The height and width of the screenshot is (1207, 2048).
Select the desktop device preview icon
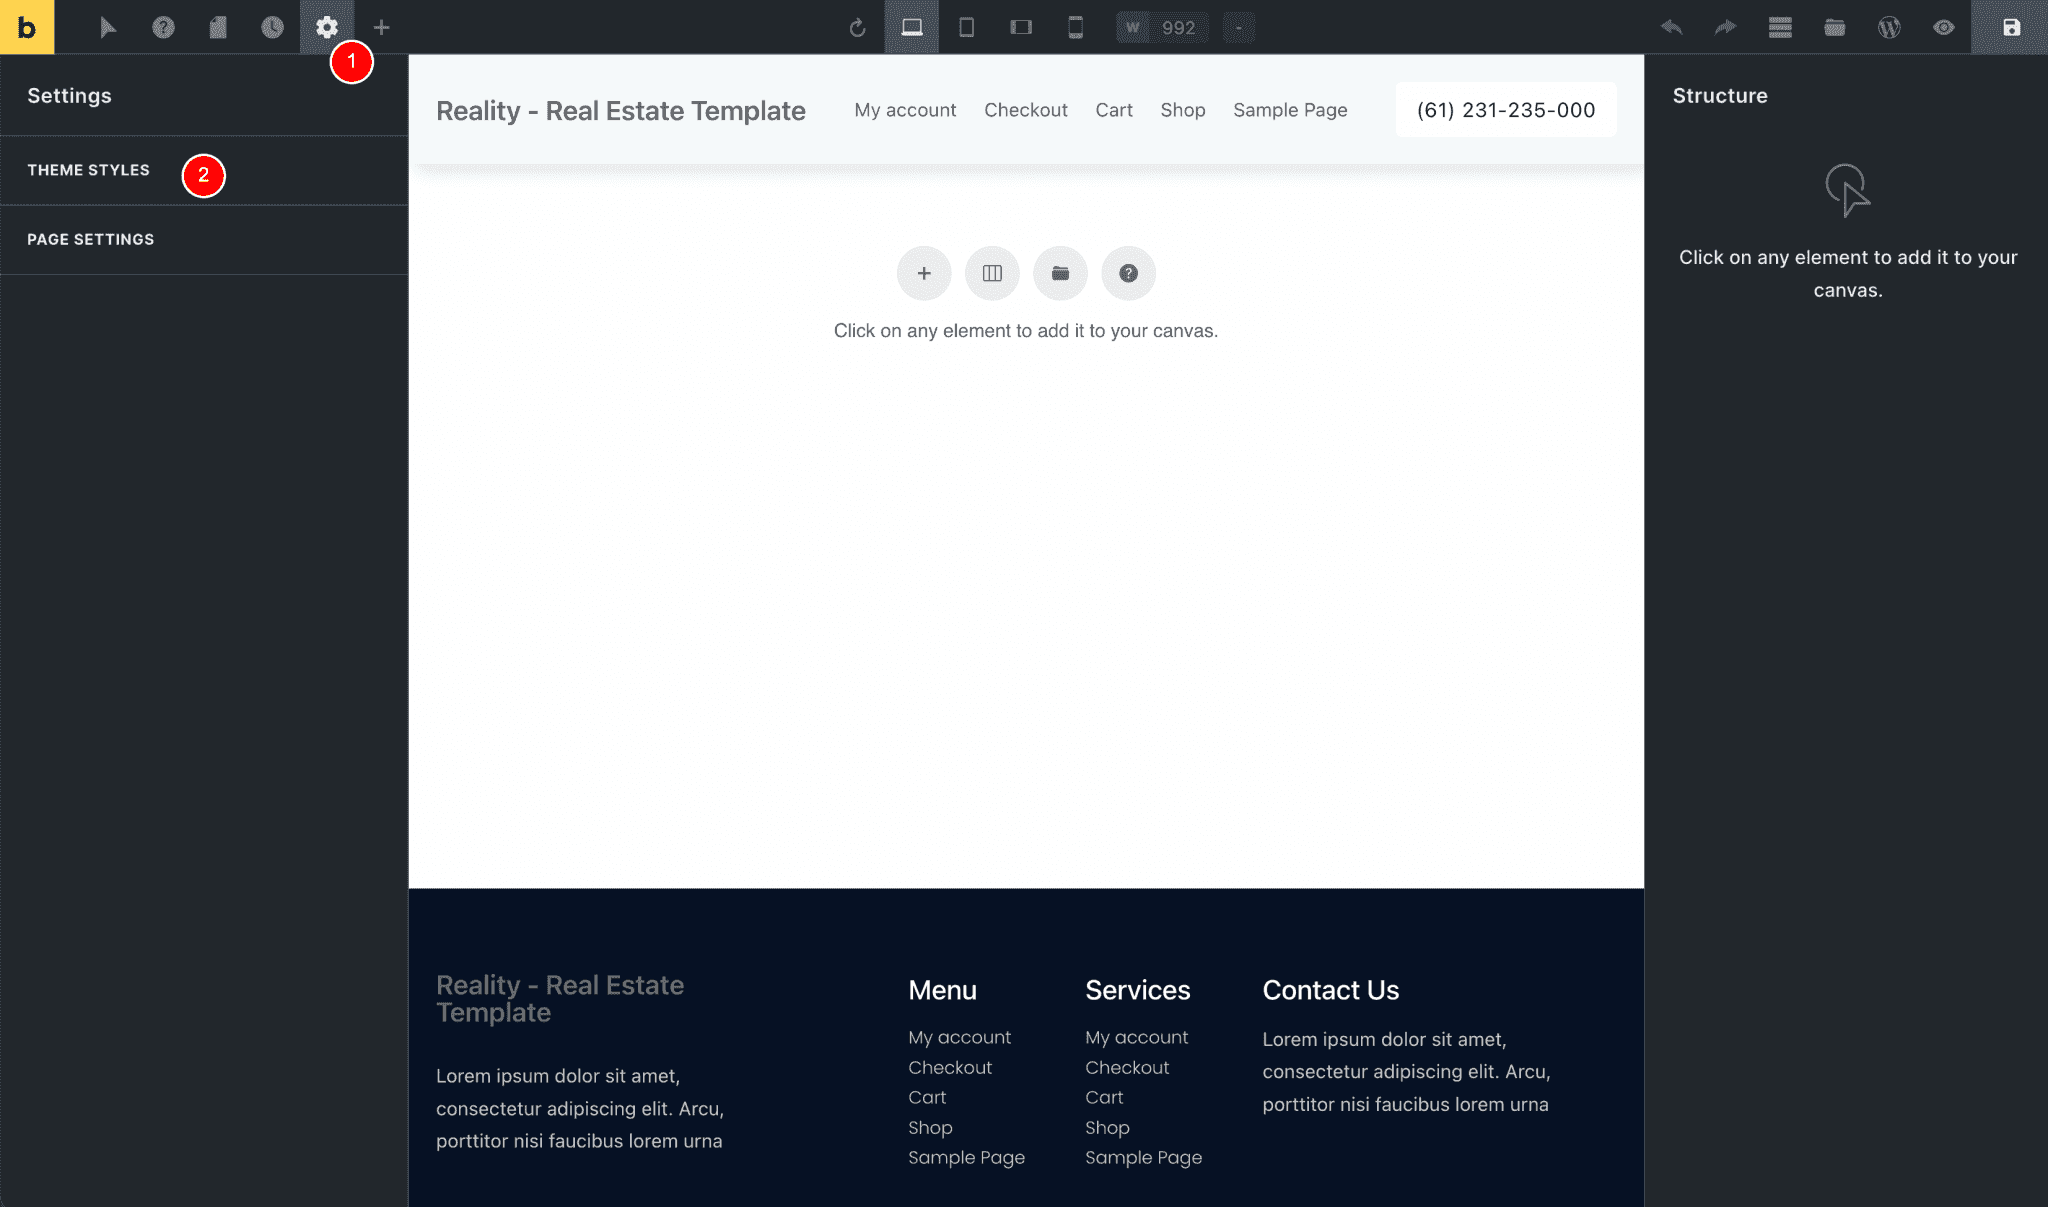coord(910,27)
